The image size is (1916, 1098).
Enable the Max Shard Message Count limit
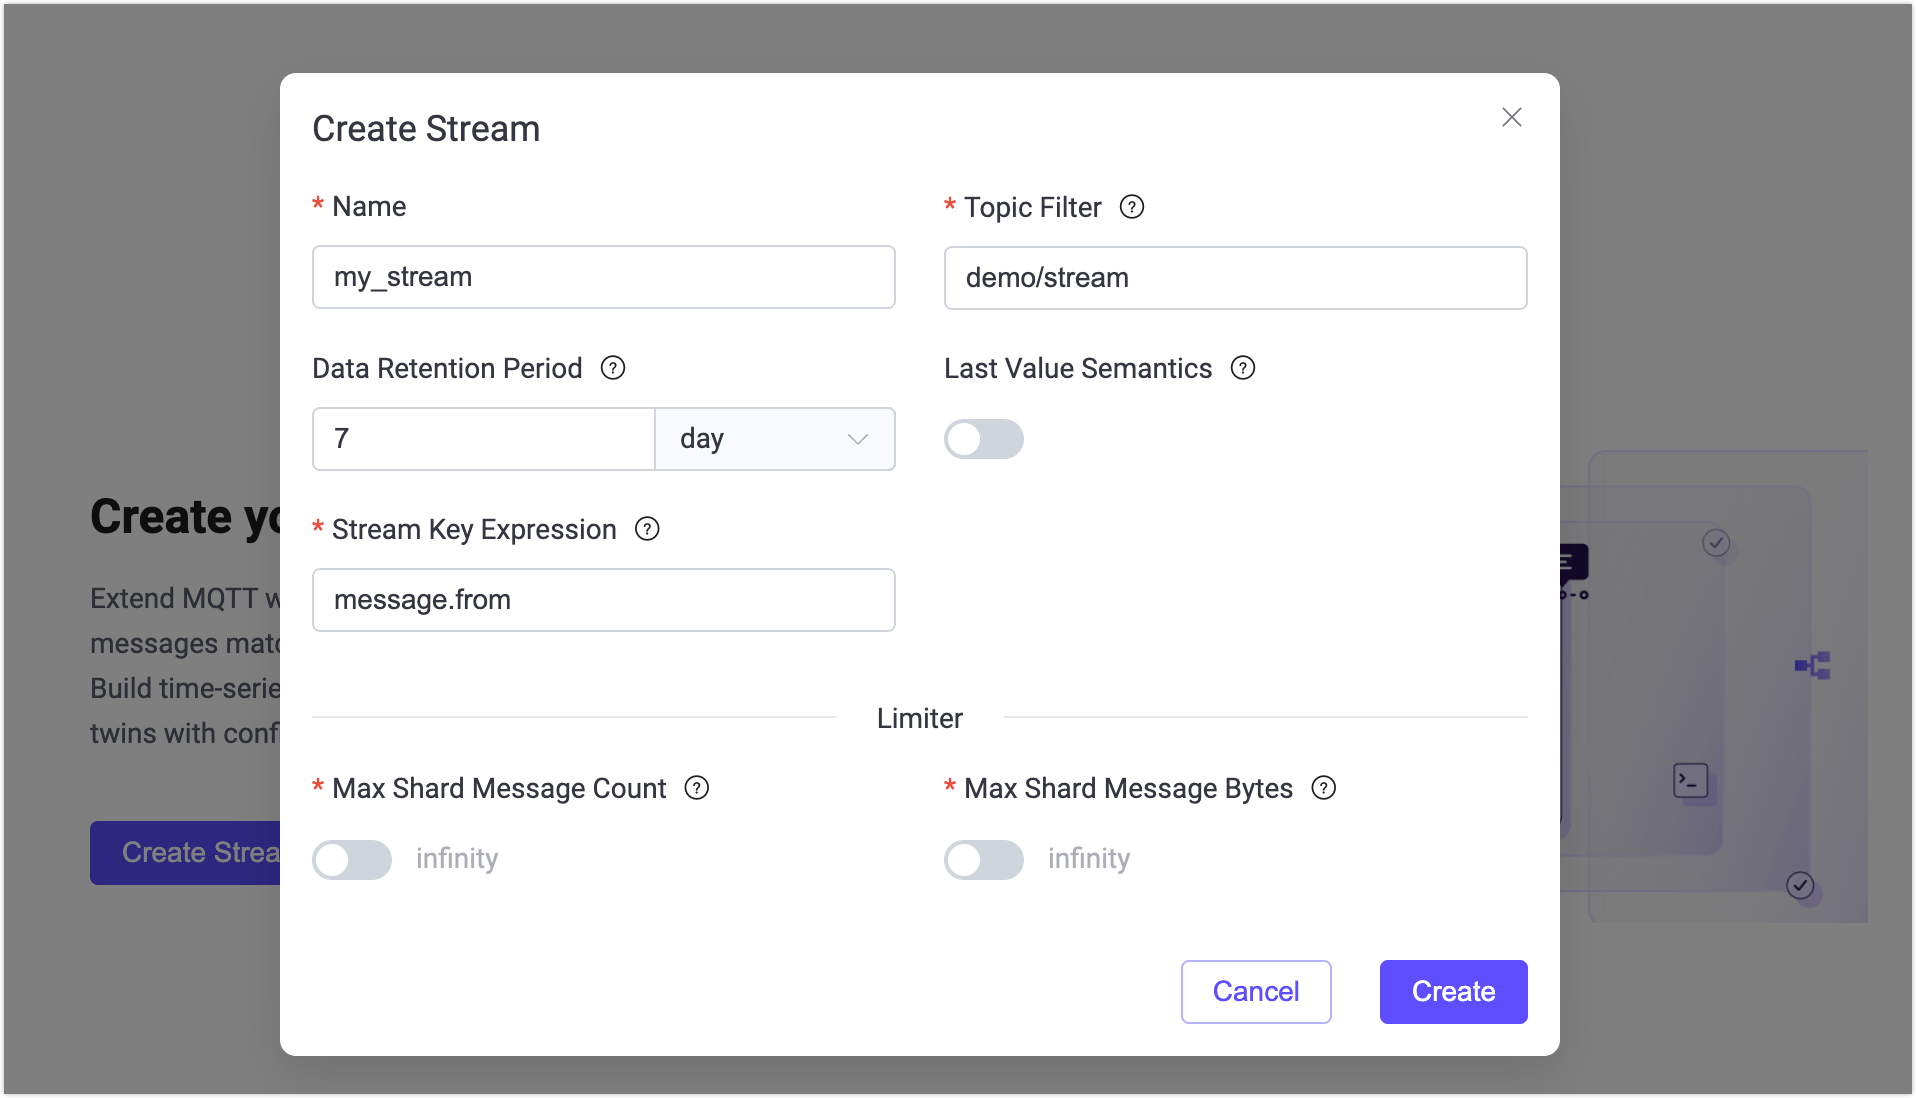pyautogui.click(x=351, y=860)
